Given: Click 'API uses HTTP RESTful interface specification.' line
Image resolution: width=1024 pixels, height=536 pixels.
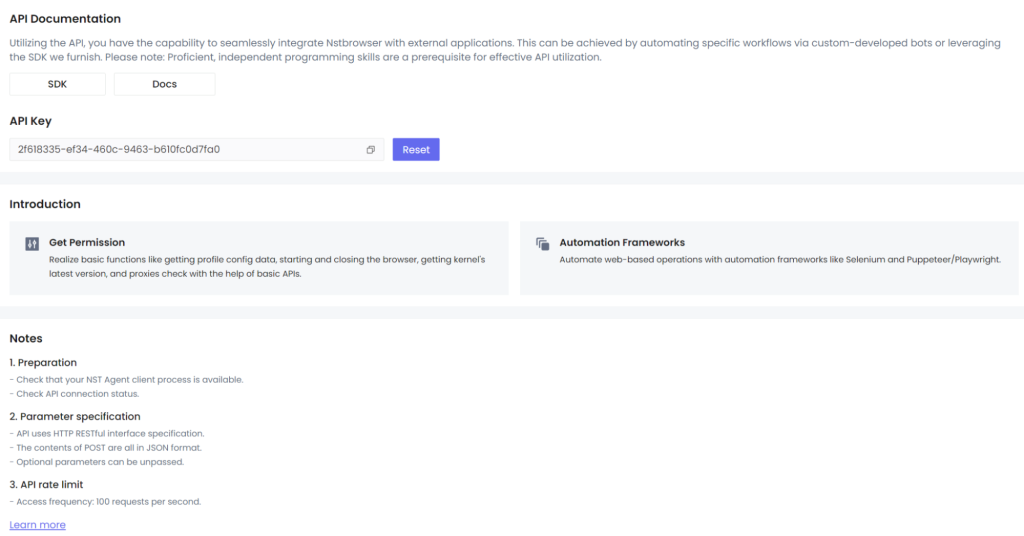Looking at the screenshot, I should pos(107,434).
